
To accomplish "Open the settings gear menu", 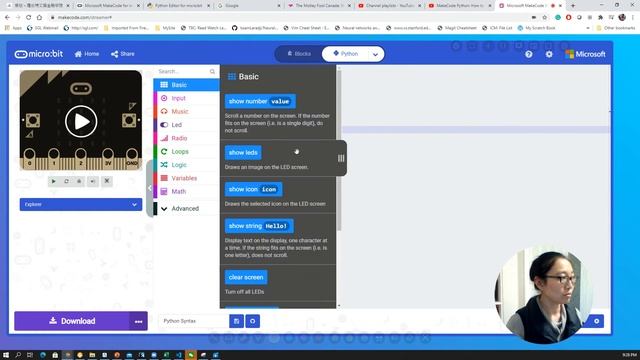I will pos(549,54).
